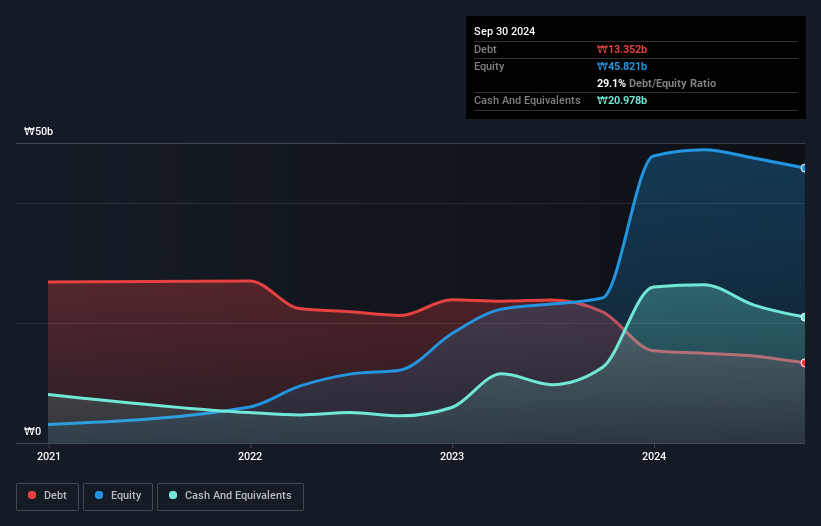Image resolution: width=821 pixels, height=526 pixels.
Task: Click the ₩13.352b debt value
Action: pyautogui.click(x=622, y=49)
